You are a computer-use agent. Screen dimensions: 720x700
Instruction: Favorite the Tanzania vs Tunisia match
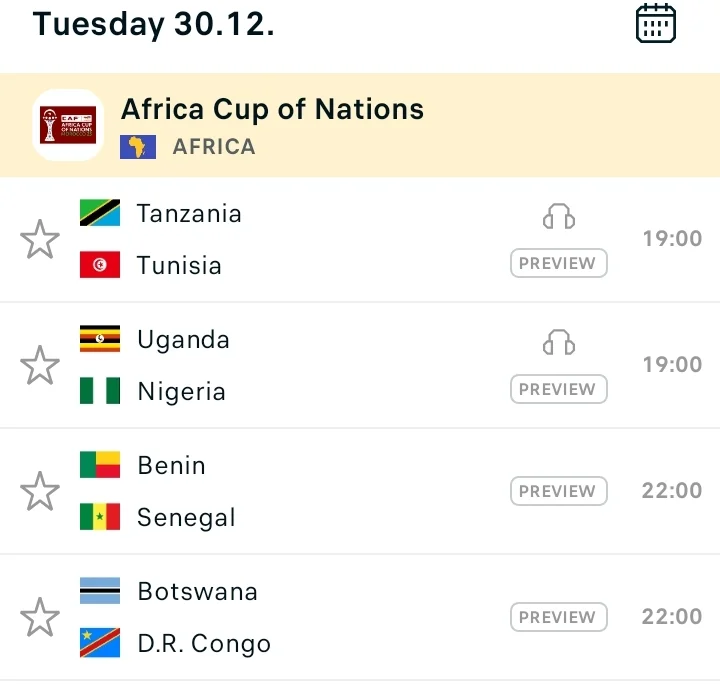pyautogui.click(x=40, y=240)
